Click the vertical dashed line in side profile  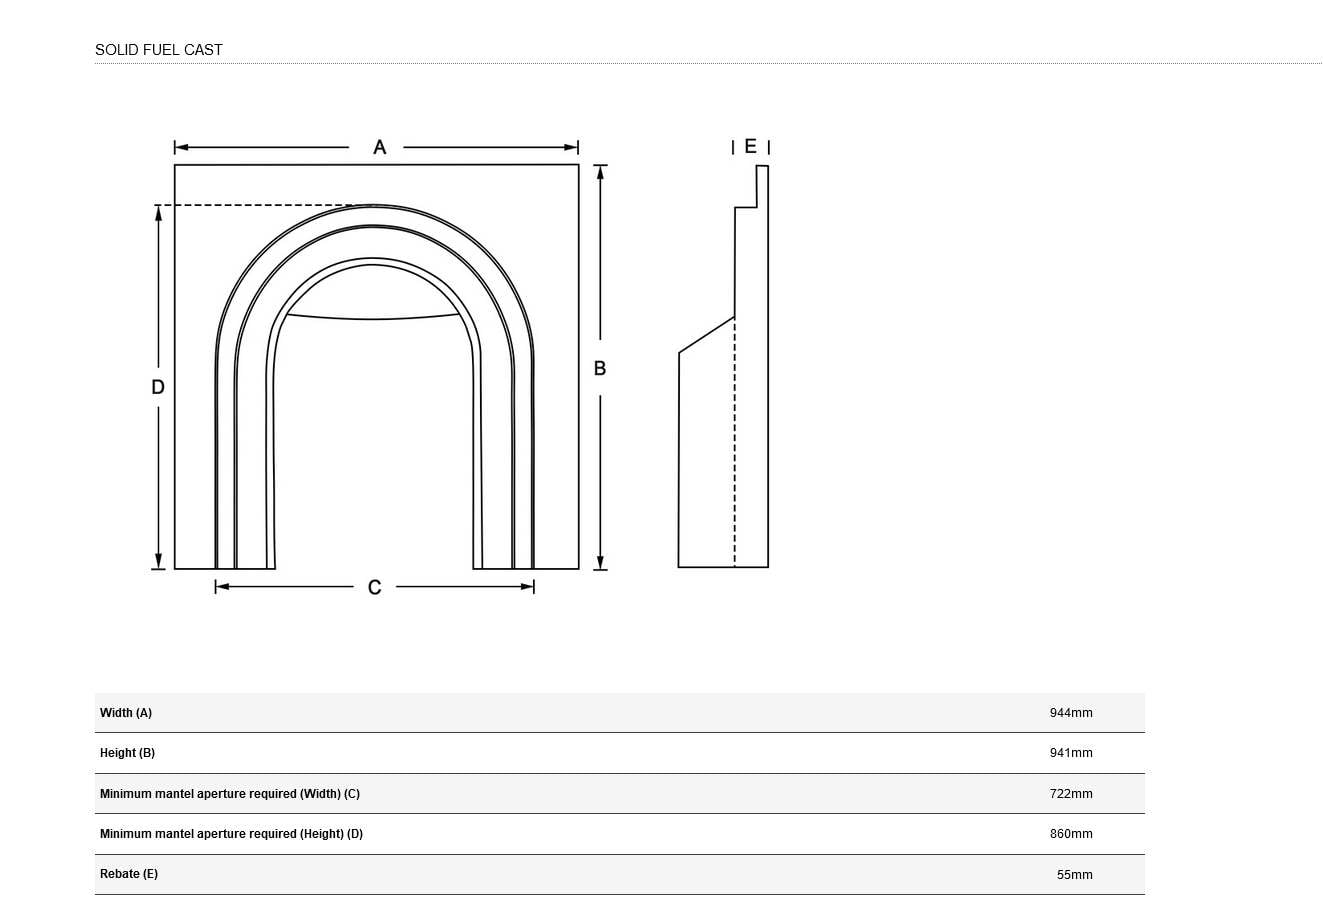tap(735, 450)
